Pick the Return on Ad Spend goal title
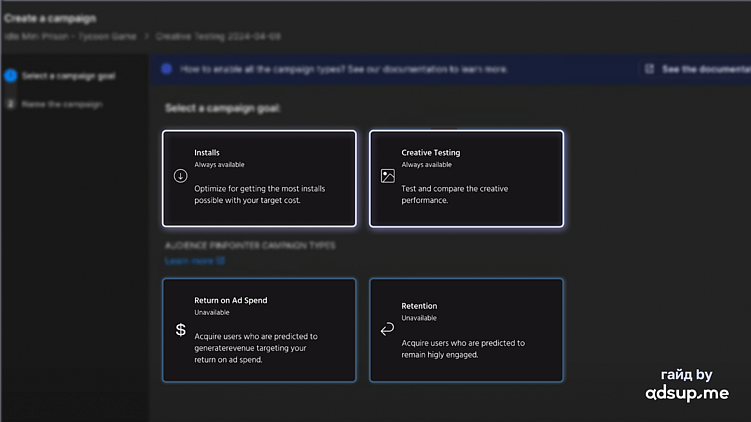The image size is (751, 422). 231,300
